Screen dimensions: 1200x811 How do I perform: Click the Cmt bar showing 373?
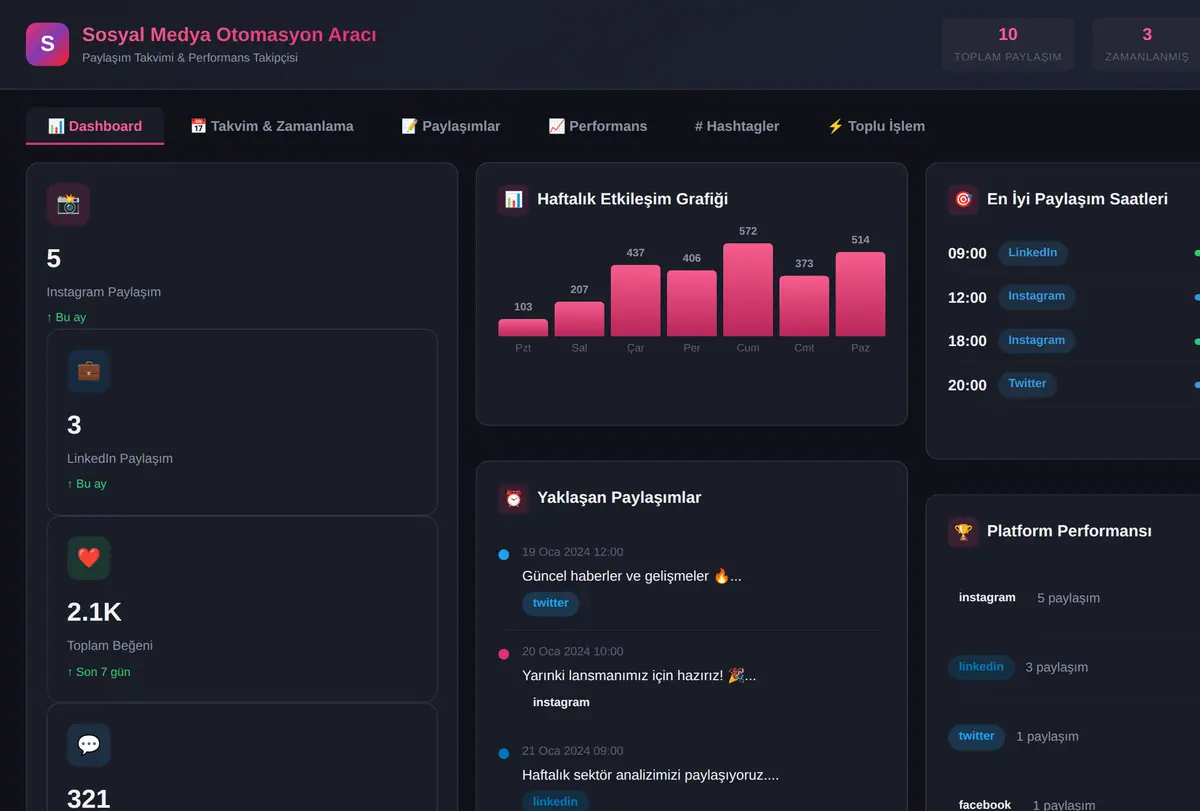[804, 306]
